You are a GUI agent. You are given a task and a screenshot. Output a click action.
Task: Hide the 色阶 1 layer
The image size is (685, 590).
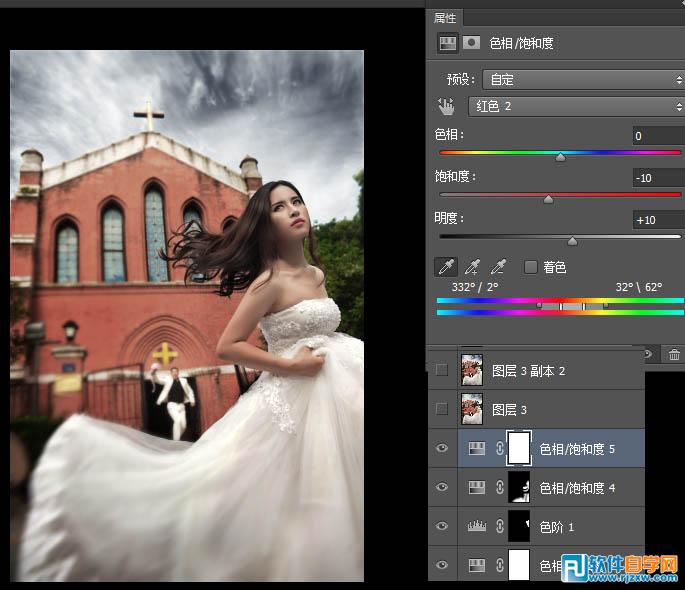point(442,526)
